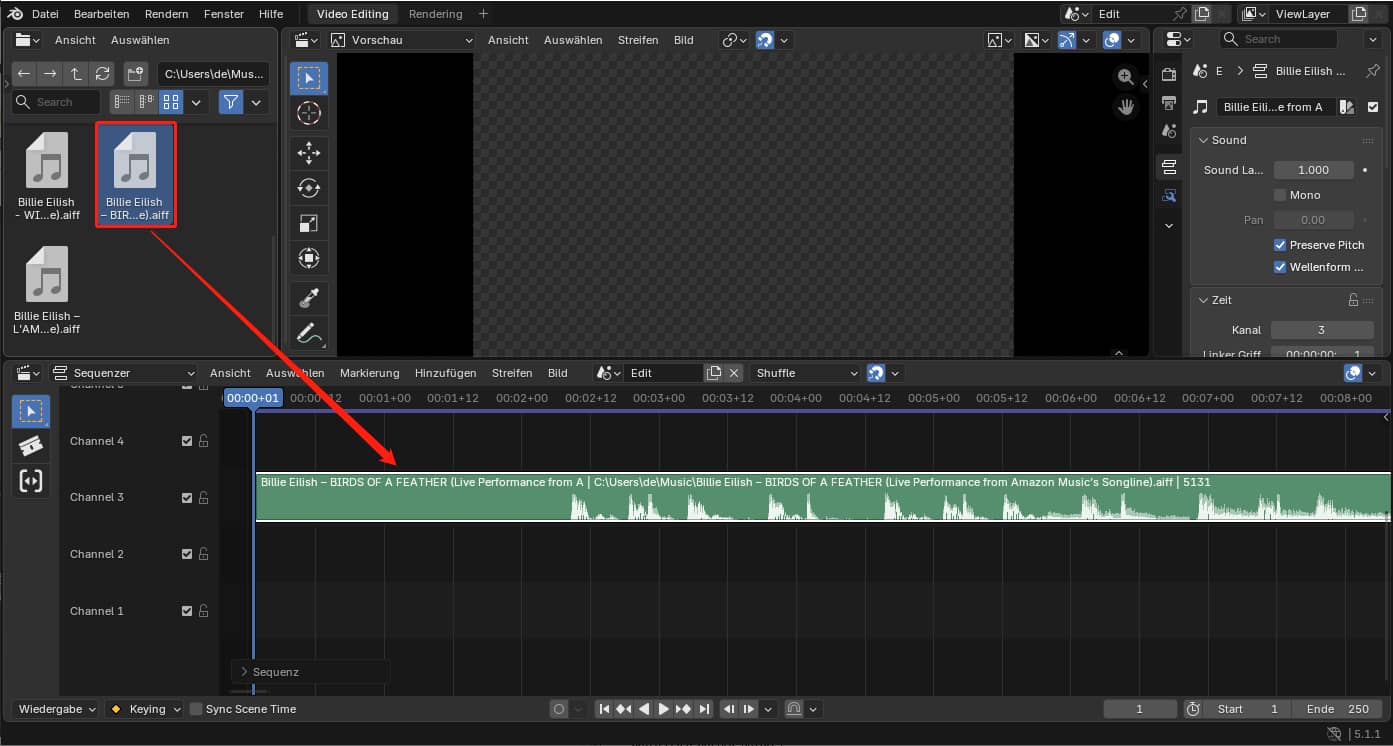The width and height of the screenshot is (1393, 746).
Task: Open the Rendern menu
Action: [x=167, y=14]
